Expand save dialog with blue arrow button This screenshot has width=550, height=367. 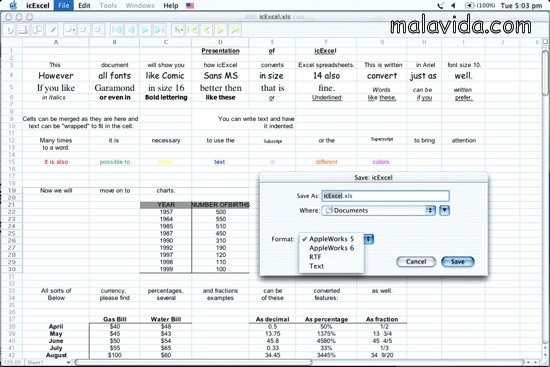[444, 211]
